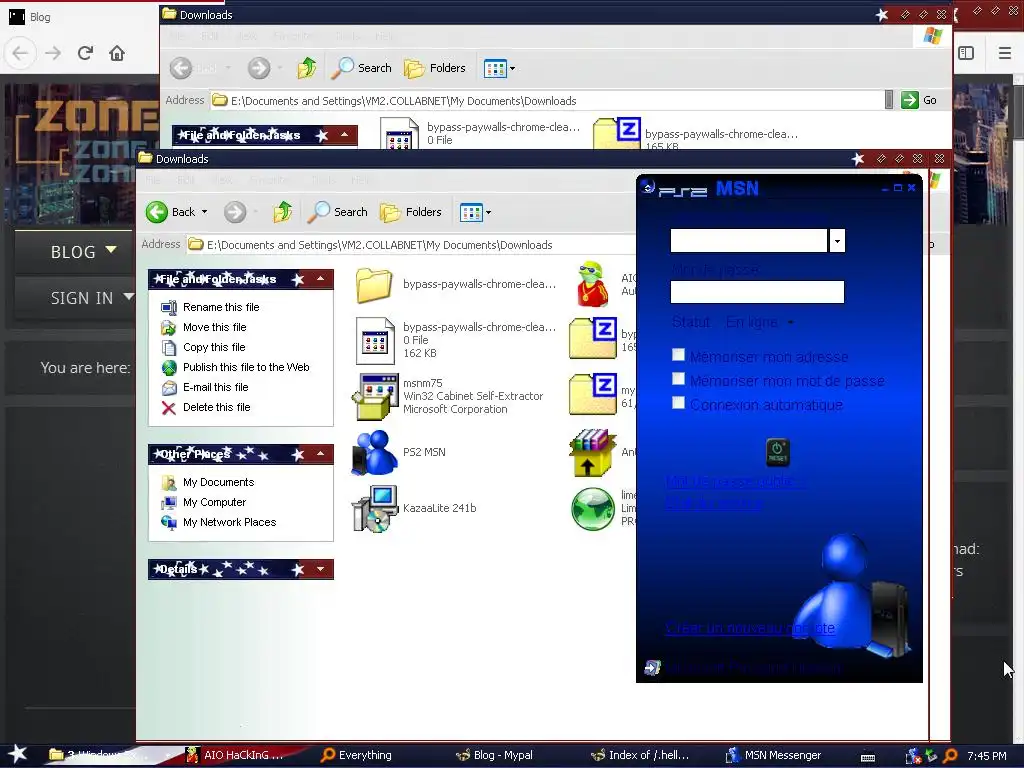Open Back history dropdown arrow in front window
The image size is (1024, 768).
(x=204, y=212)
